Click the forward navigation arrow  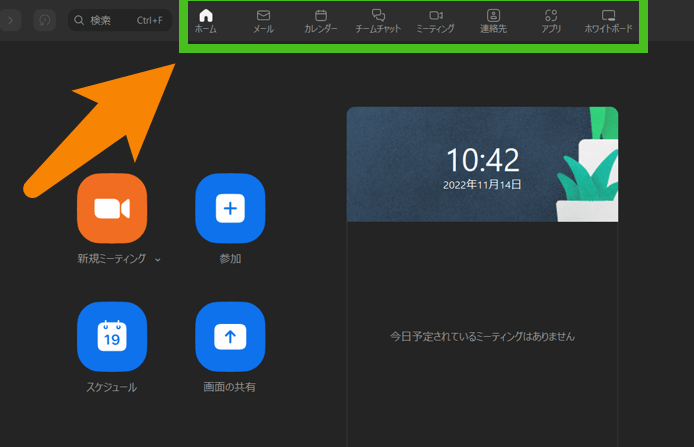coord(11,20)
